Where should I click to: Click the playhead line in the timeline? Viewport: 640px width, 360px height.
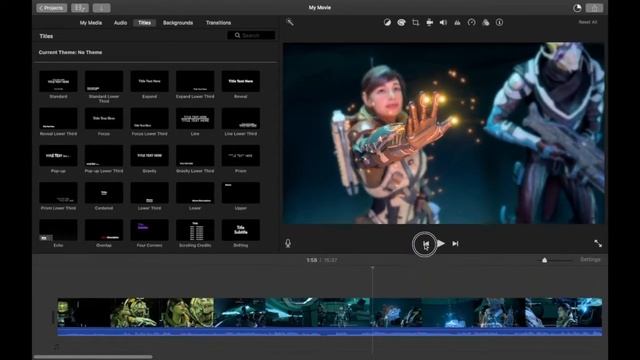pyautogui.click(x=372, y=310)
